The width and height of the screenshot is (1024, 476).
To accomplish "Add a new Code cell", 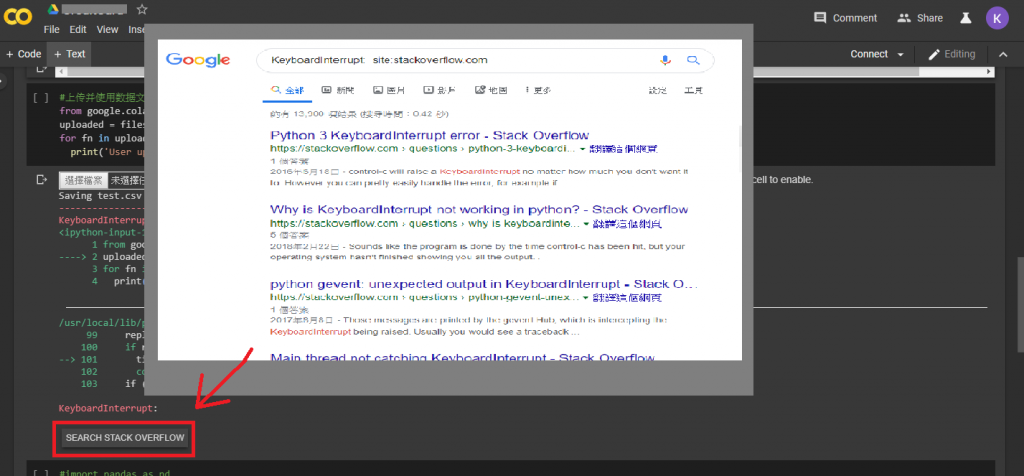I will 24,54.
